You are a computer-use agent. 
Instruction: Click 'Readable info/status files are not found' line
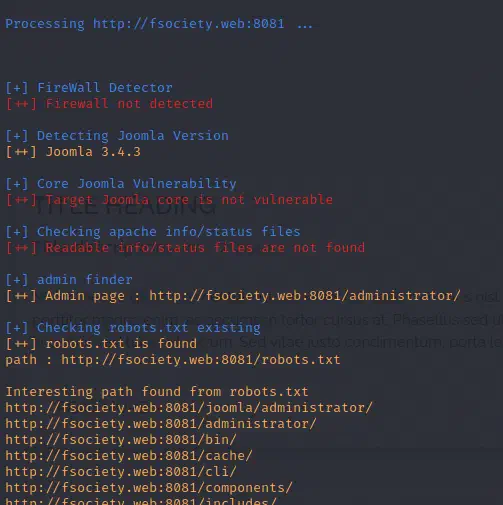pos(185,248)
